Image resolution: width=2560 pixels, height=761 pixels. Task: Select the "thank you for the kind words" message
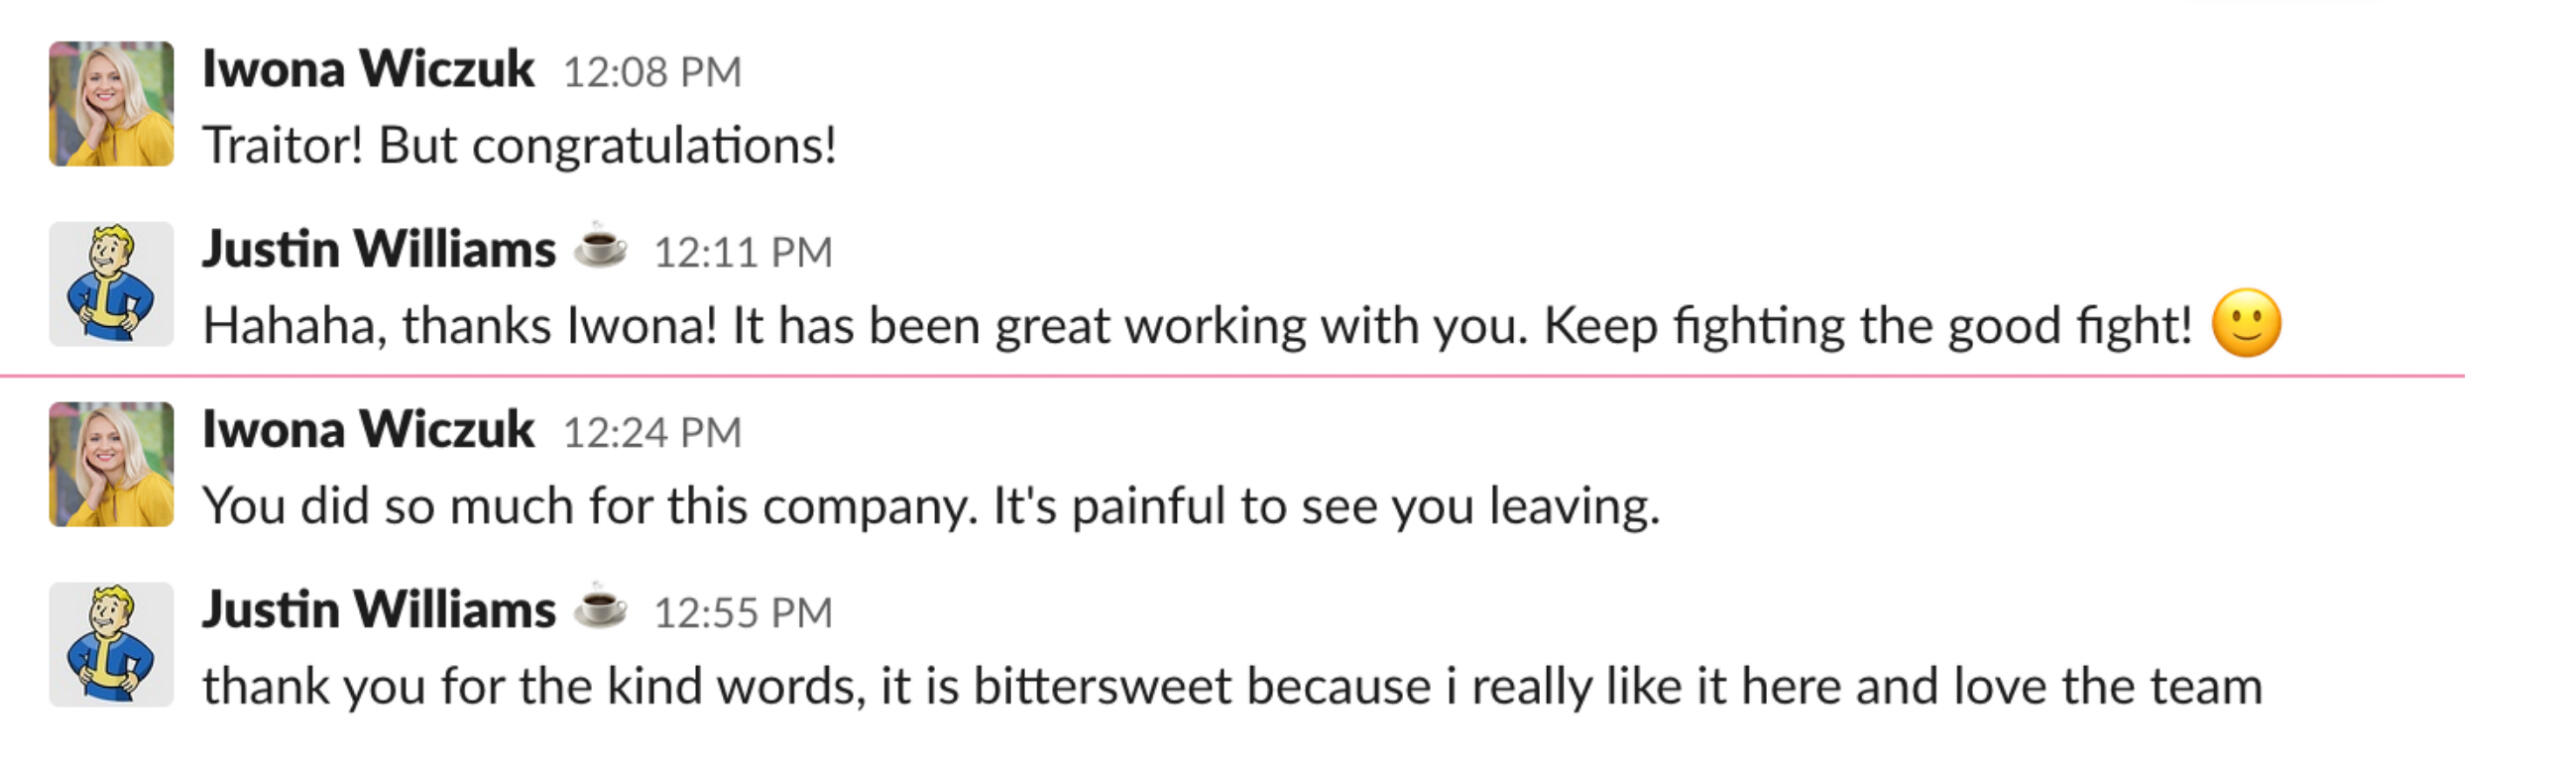pyautogui.click(x=1232, y=687)
